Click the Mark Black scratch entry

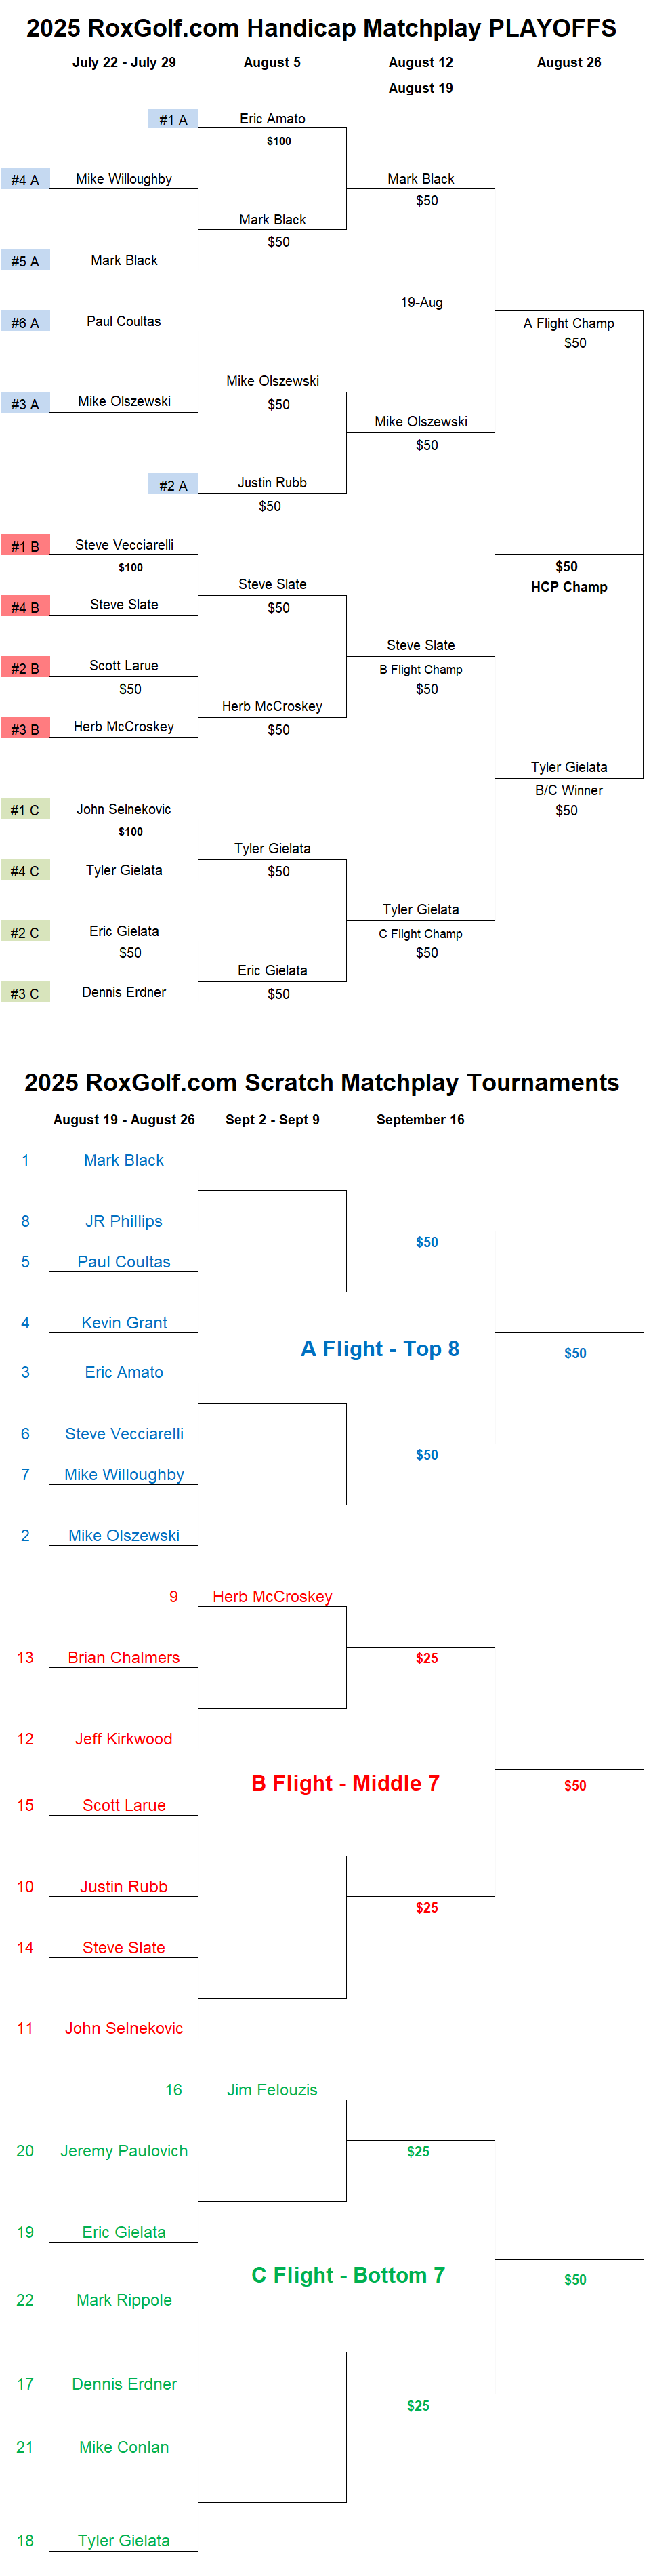(124, 1160)
